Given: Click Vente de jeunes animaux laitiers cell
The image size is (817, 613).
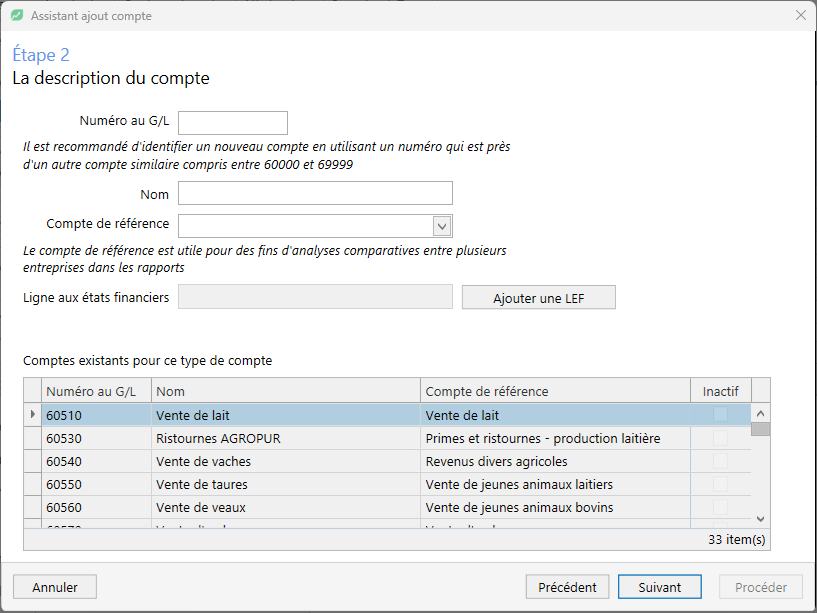Looking at the screenshot, I should [555, 484].
